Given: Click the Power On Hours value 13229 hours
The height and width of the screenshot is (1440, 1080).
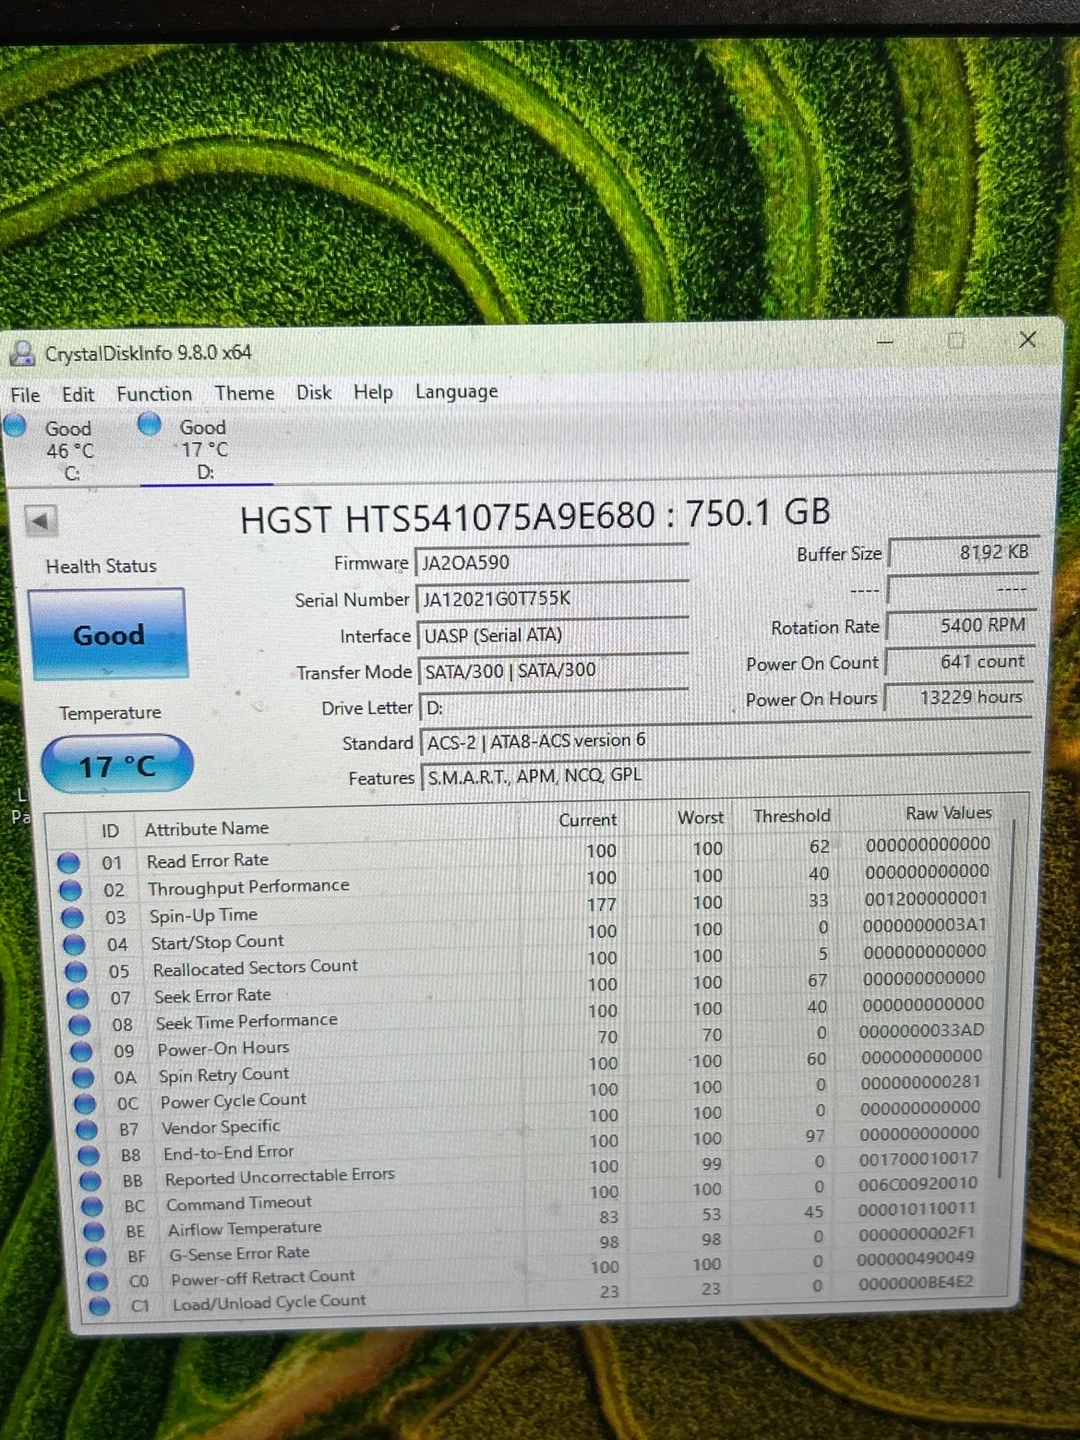Looking at the screenshot, I should (x=959, y=697).
